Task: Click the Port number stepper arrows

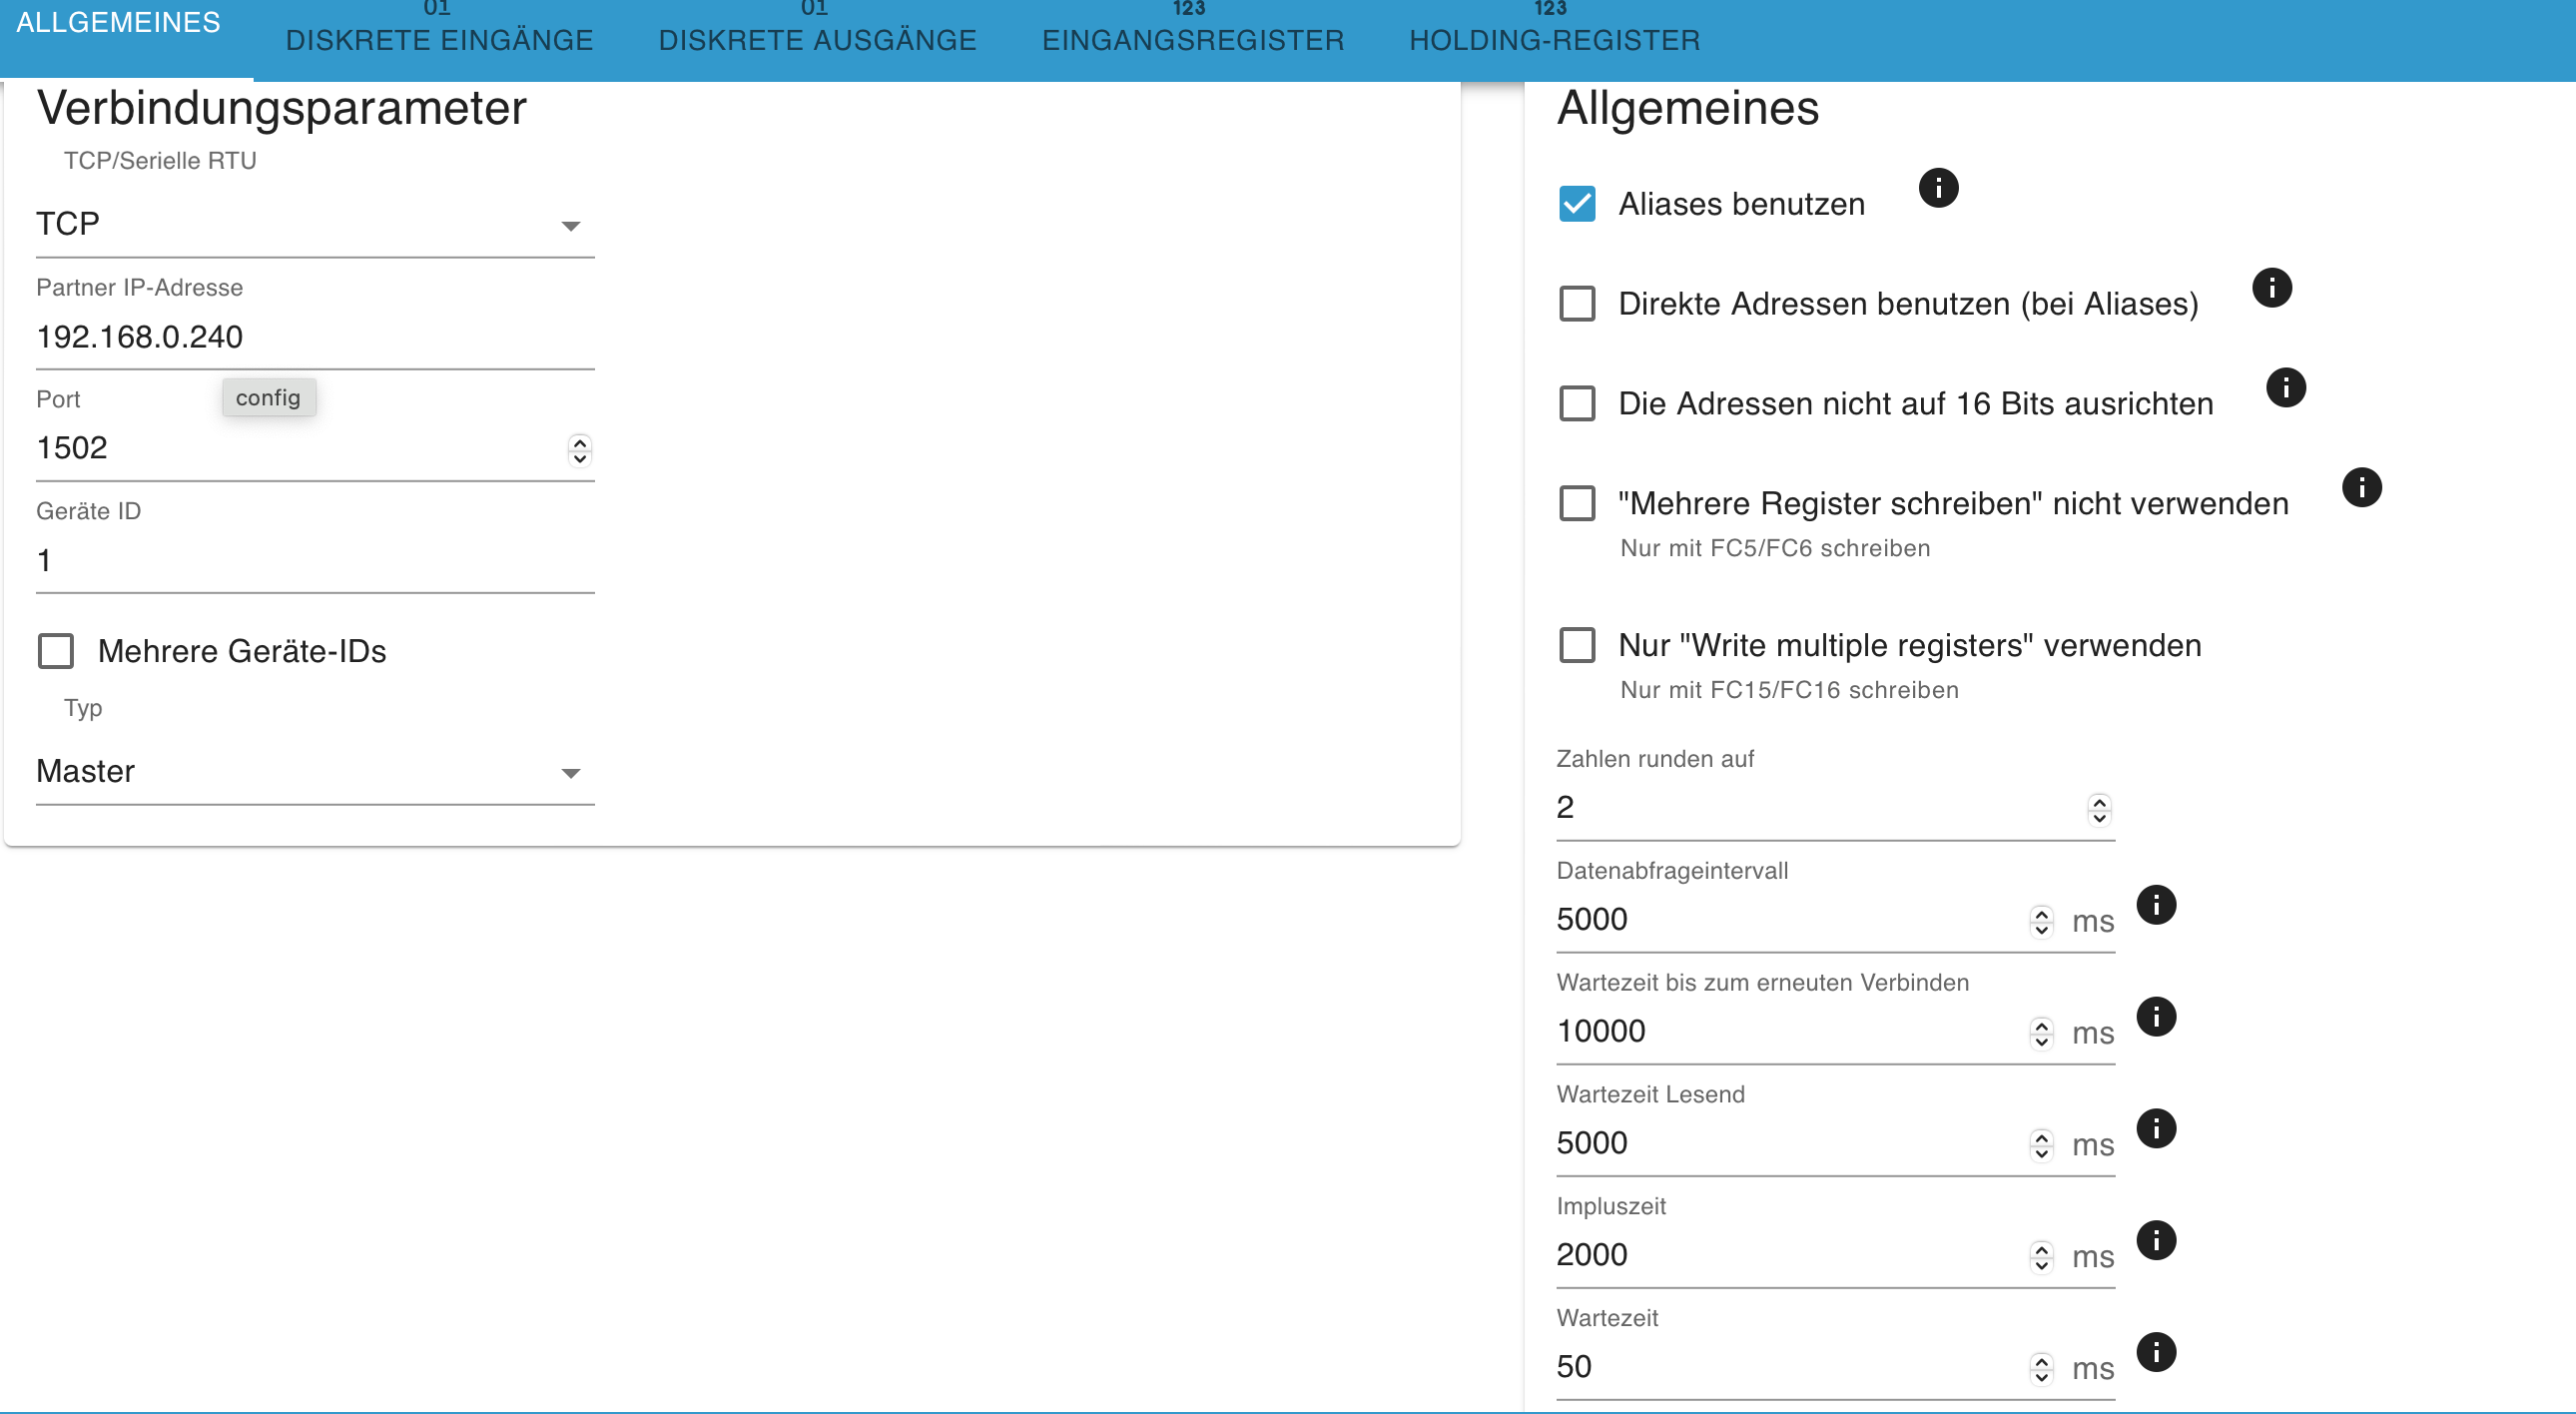Action: point(579,450)
